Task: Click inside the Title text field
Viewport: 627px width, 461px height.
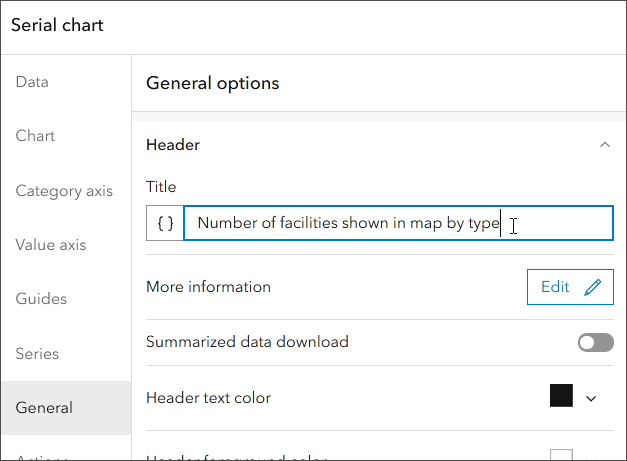Action: click(400, 223)
